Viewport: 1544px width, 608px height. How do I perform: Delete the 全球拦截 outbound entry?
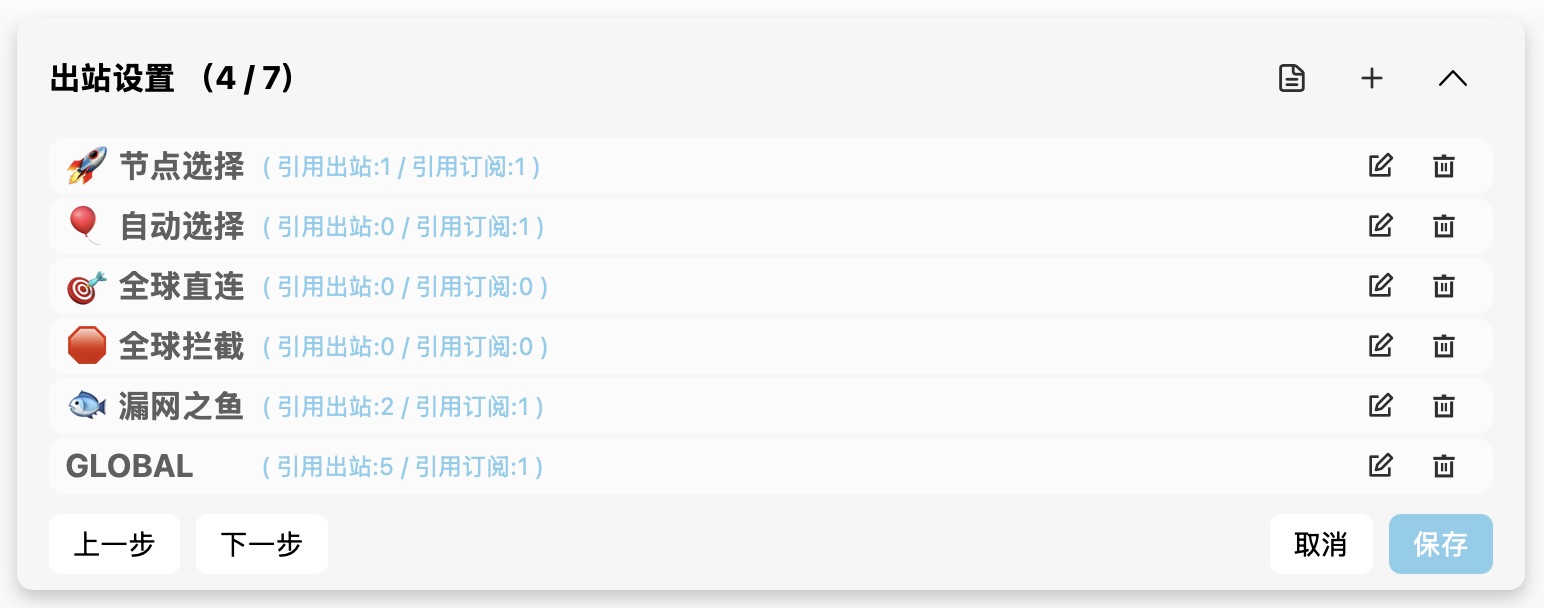tap(1443, 346)
